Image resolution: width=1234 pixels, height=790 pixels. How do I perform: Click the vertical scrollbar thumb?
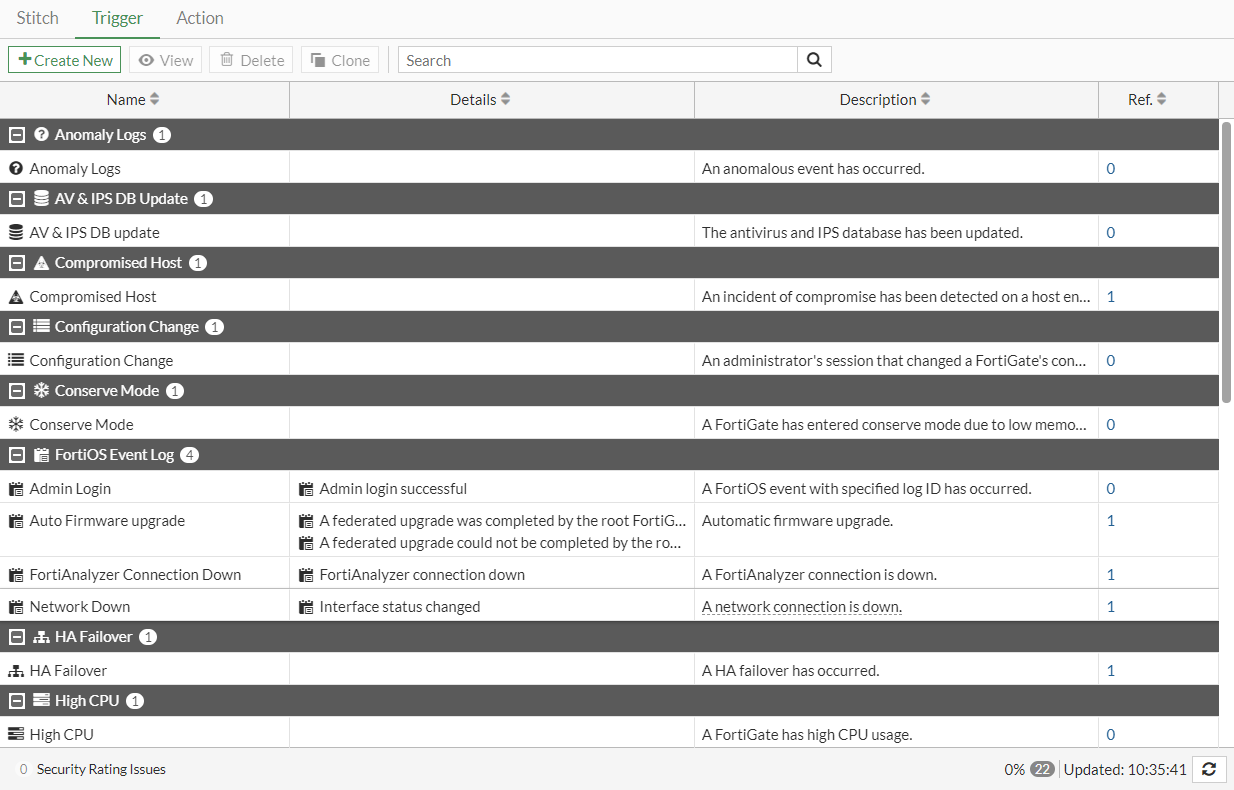coord(1227,260)
